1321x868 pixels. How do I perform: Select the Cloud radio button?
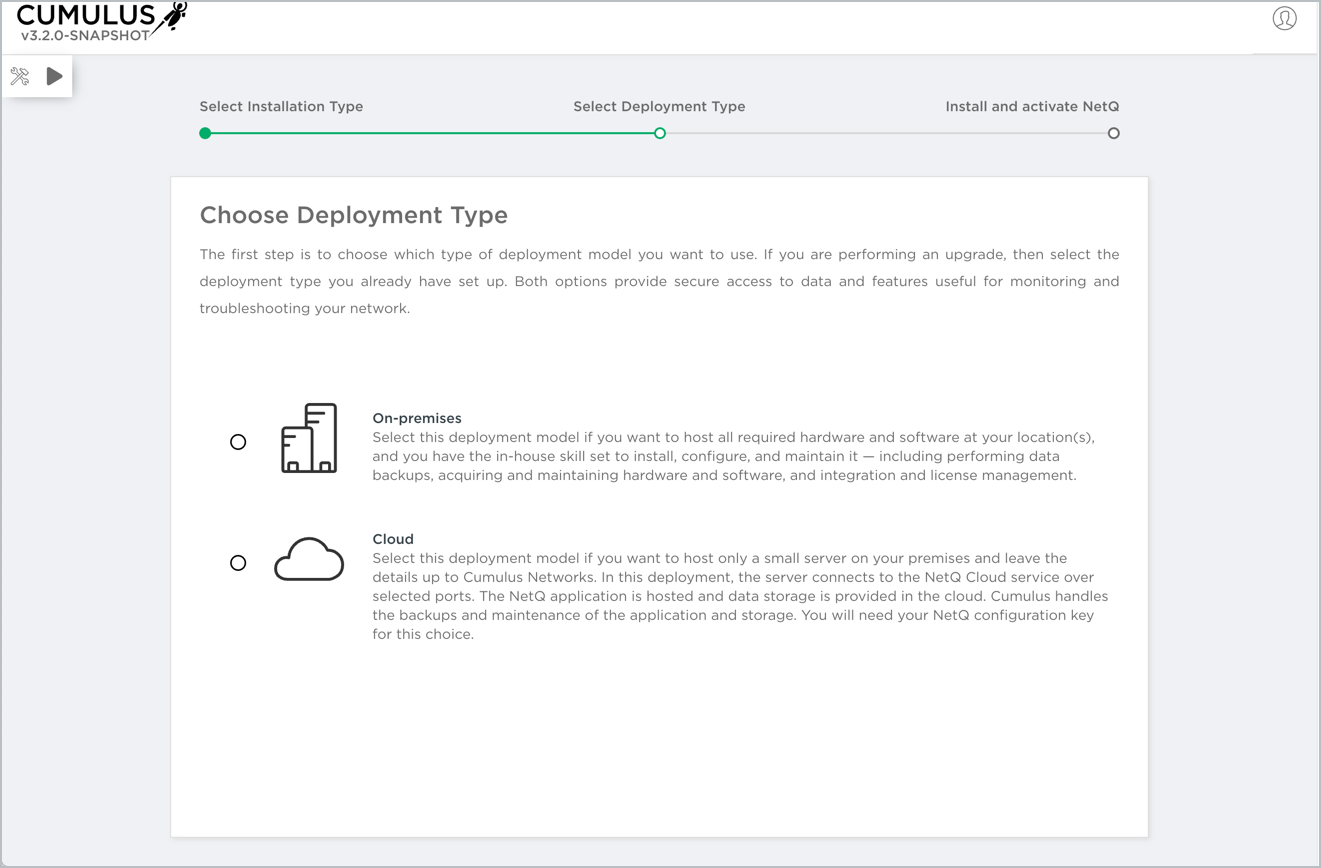point(238,563)
